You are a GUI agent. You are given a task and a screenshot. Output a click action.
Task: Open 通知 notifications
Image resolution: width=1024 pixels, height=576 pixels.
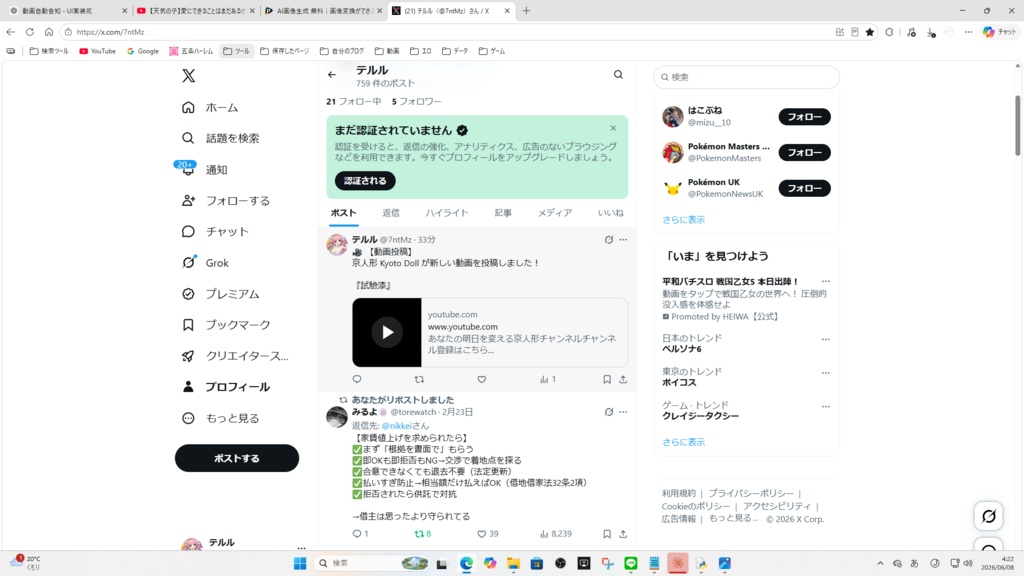coord(204,170)
